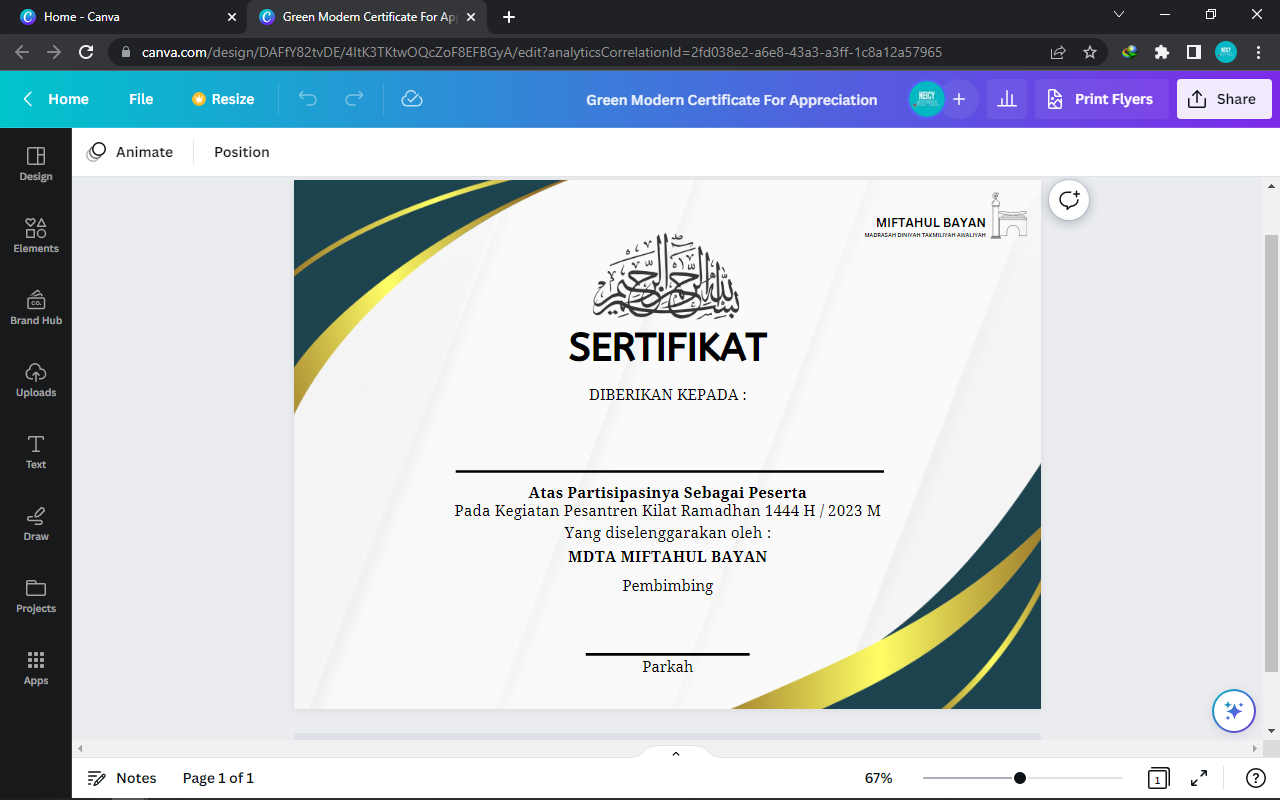1280x800 pixels.
Task: Click the Print Flyers button
Action: (x=1102, y=99)
